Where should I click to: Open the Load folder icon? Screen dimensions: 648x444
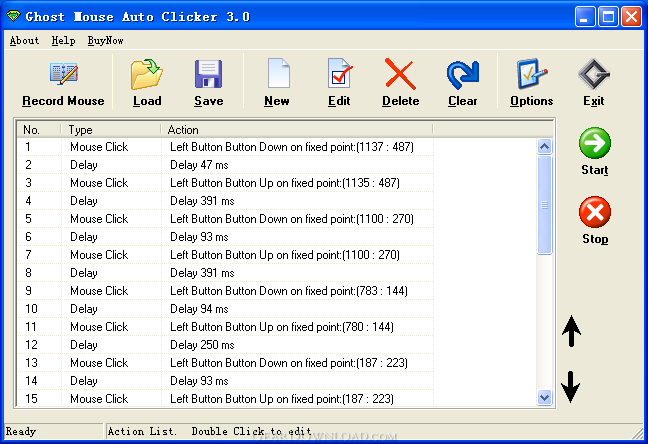pyautogui.click(x=147, y=74)
